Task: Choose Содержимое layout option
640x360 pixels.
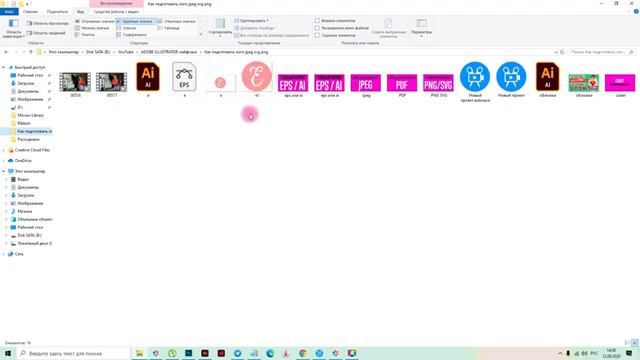Action: coord(131,35)
